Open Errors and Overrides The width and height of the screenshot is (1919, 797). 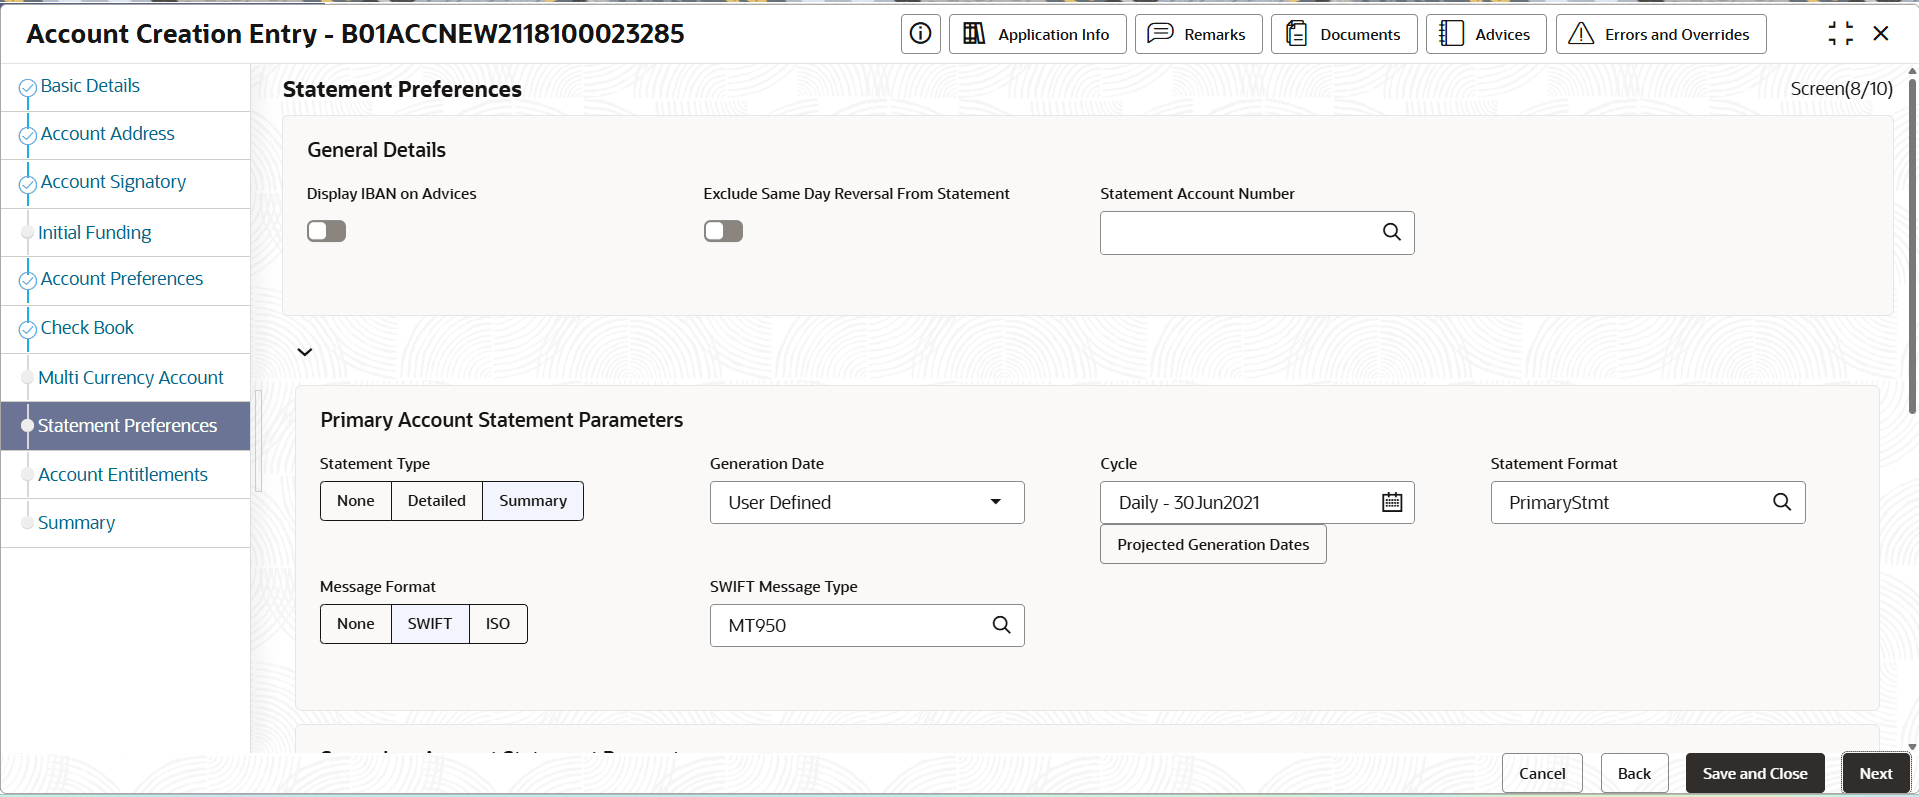(x=1661, y=34)
